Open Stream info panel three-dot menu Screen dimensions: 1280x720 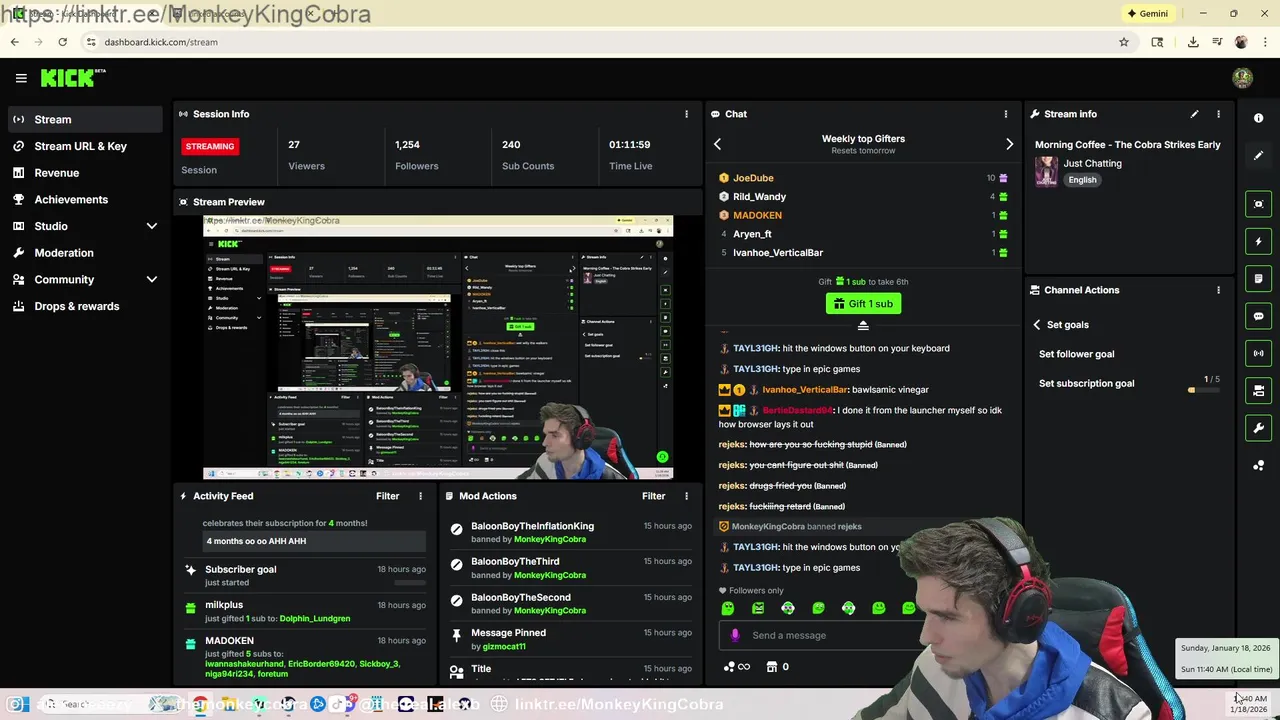point(1218,114)
